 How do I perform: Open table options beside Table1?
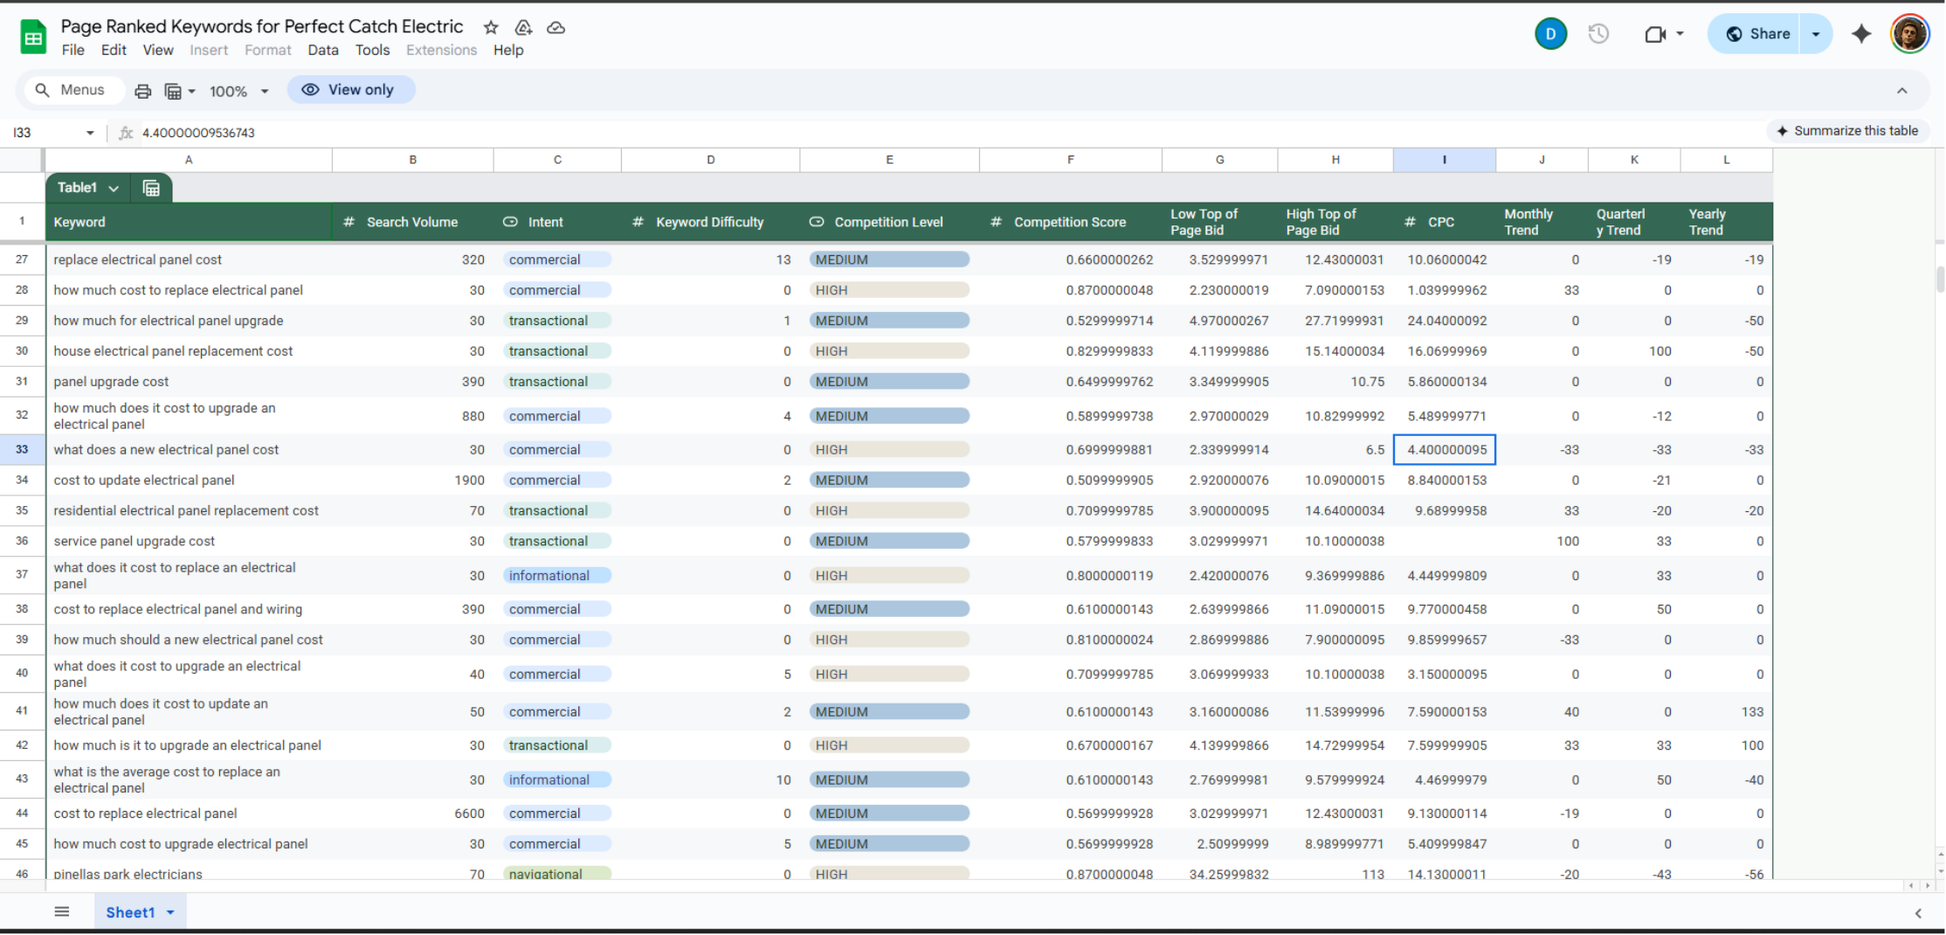tap(151, 187)
